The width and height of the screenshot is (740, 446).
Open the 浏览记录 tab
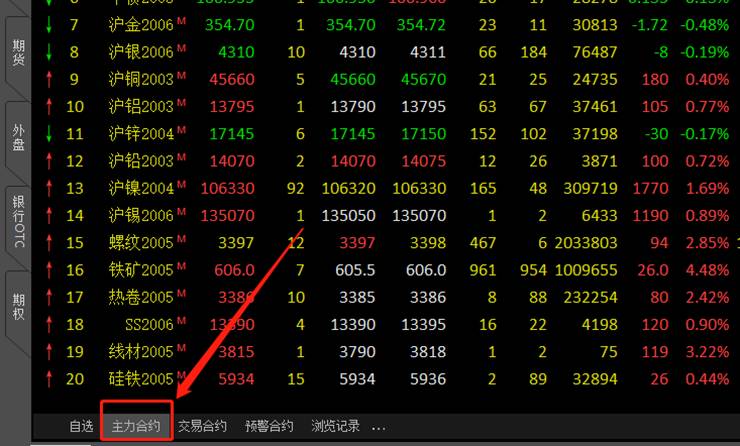click(335, 426)
